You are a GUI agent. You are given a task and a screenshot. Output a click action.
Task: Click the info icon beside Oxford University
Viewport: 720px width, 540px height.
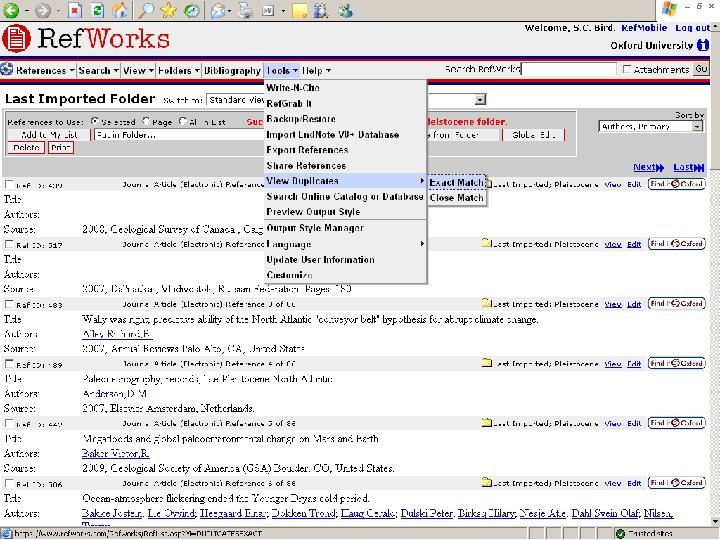tap(703, 45)
